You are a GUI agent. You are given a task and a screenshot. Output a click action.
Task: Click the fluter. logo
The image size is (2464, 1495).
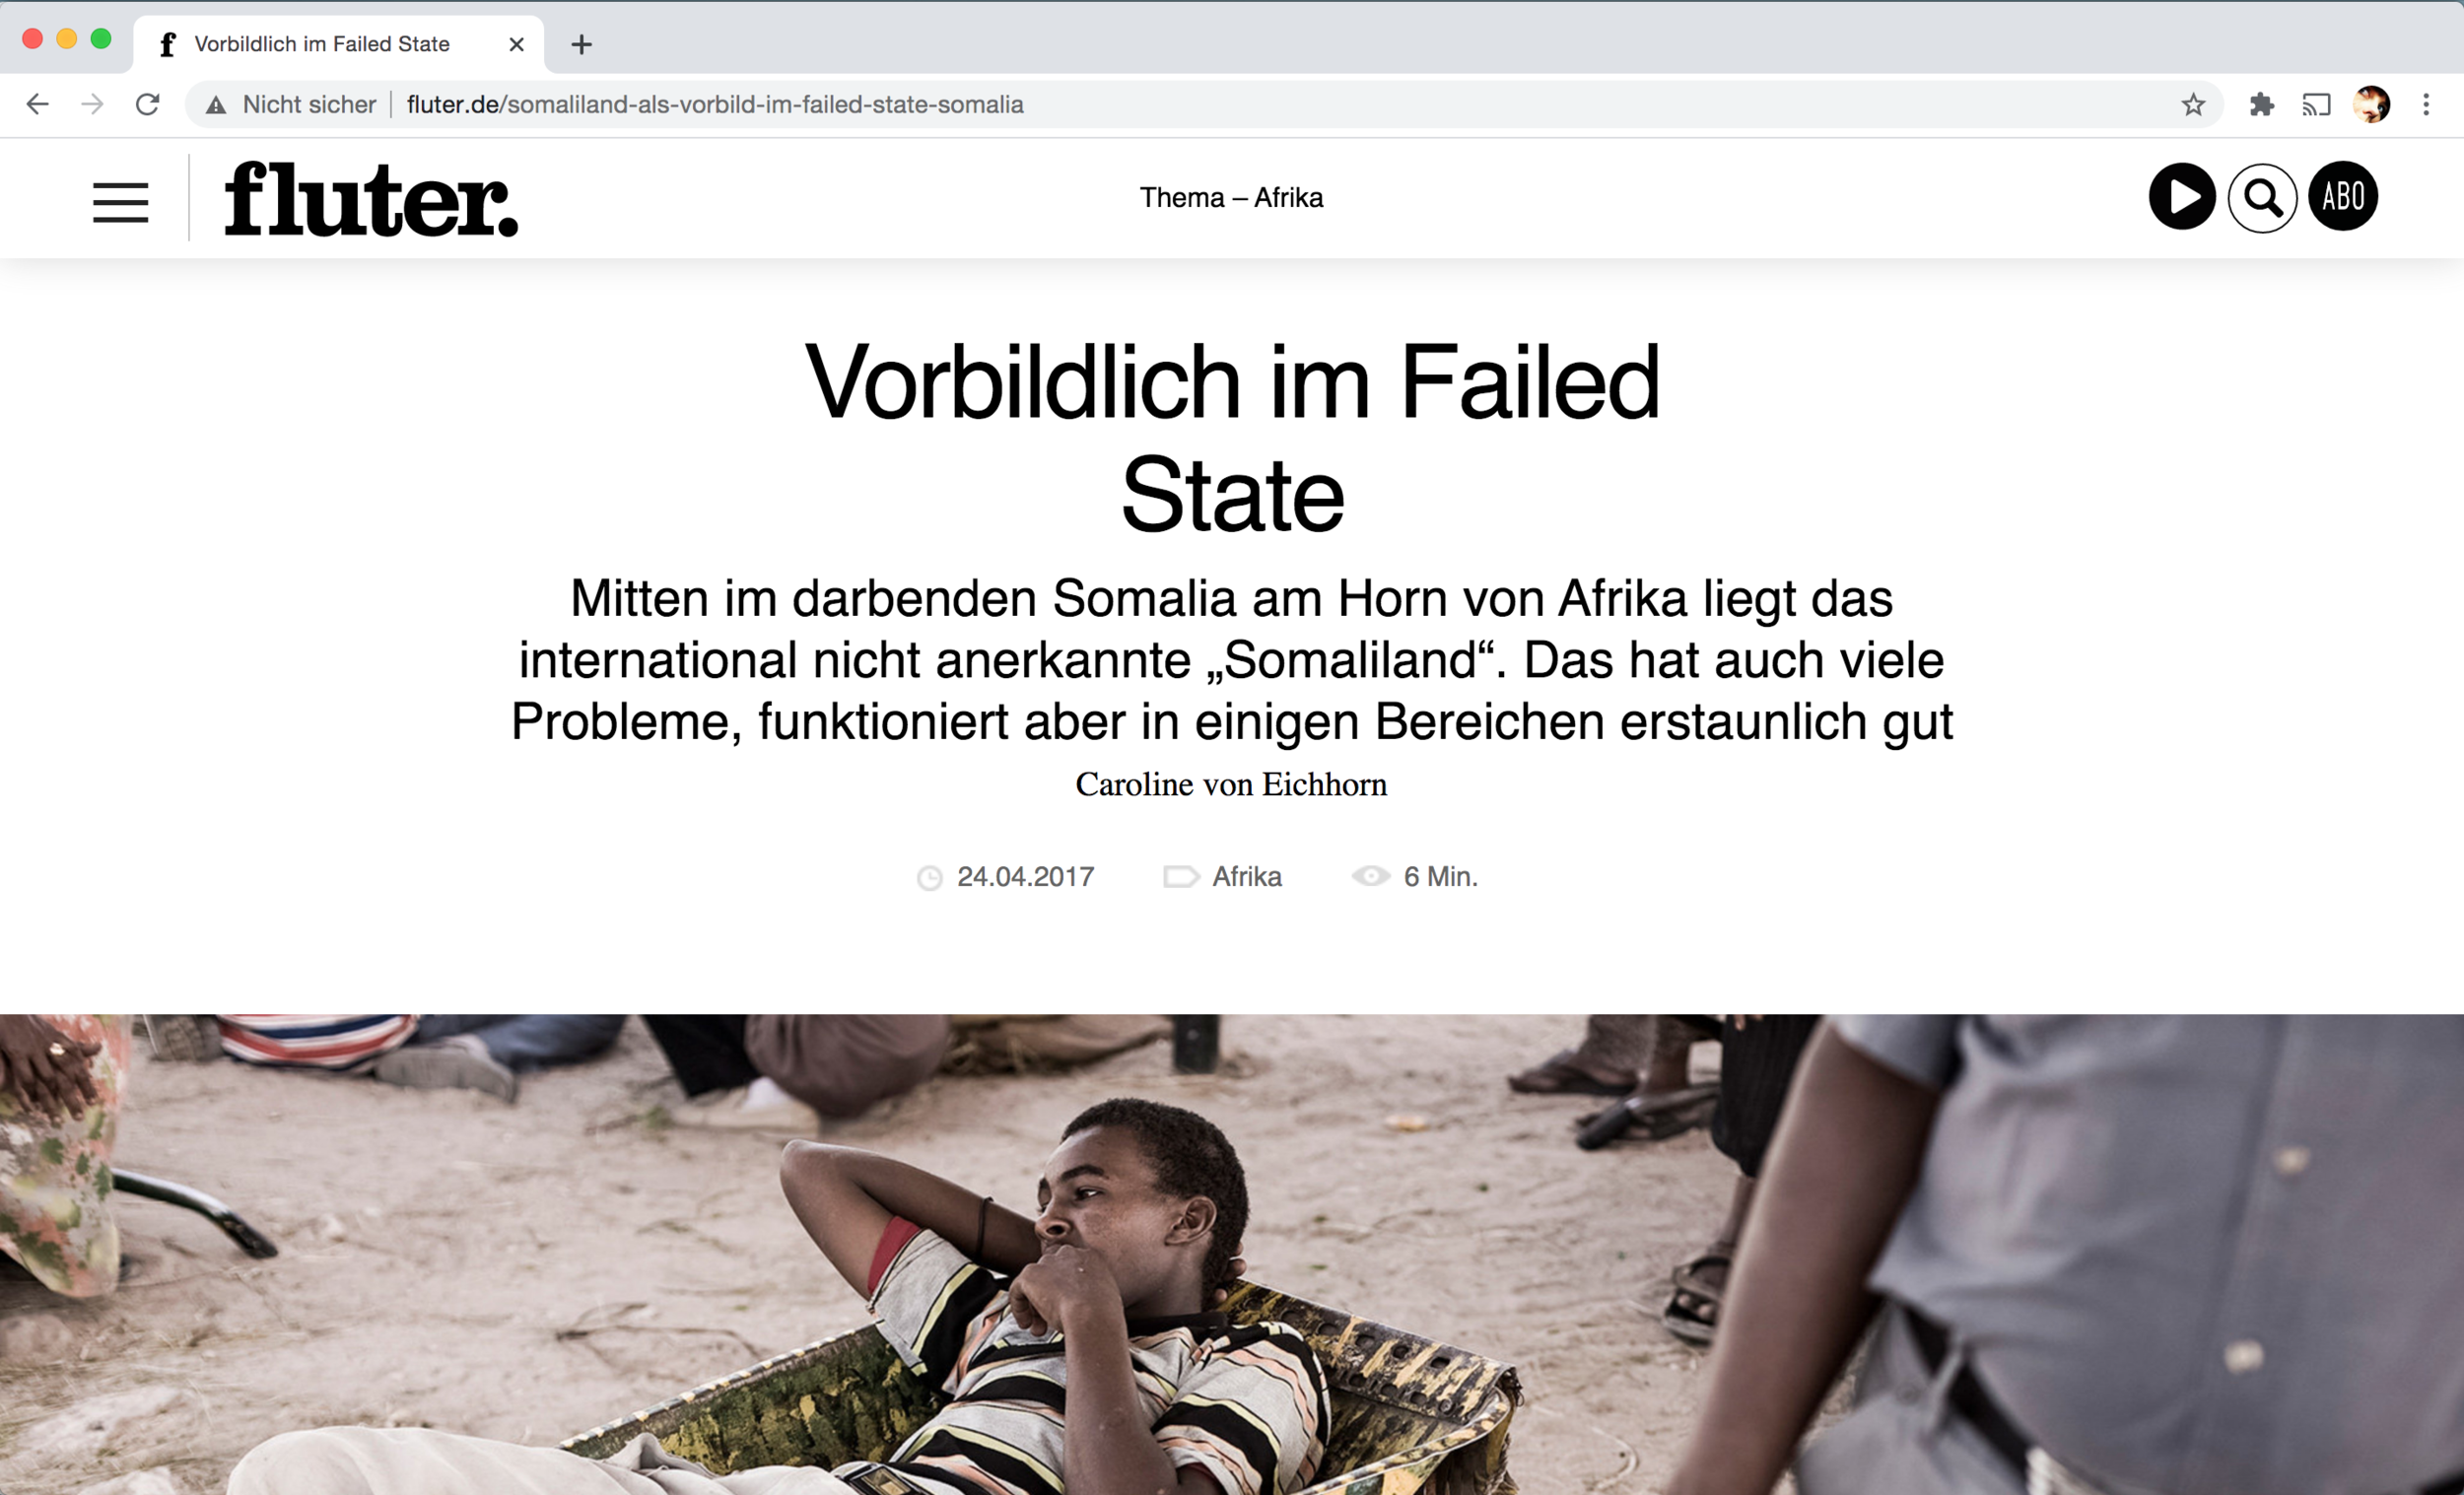pos(371,198)
